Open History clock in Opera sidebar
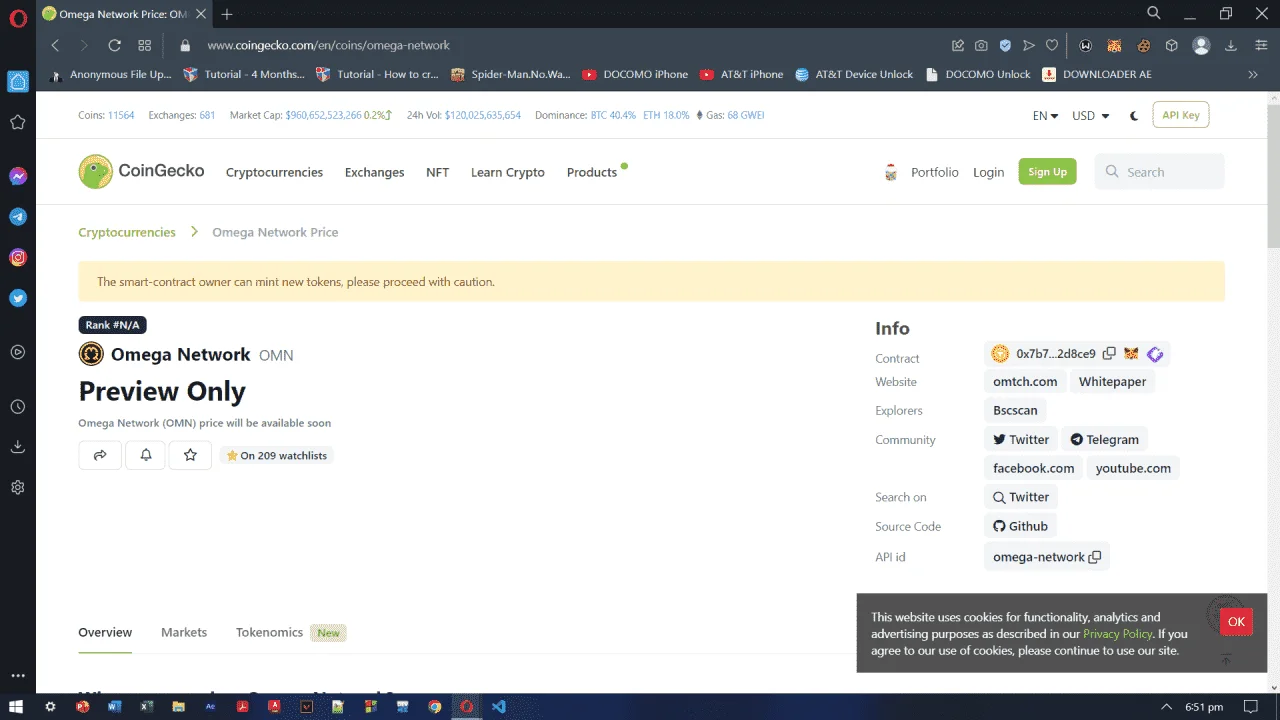This screenshot has width=1280, height=720. [x=18, y=407]
